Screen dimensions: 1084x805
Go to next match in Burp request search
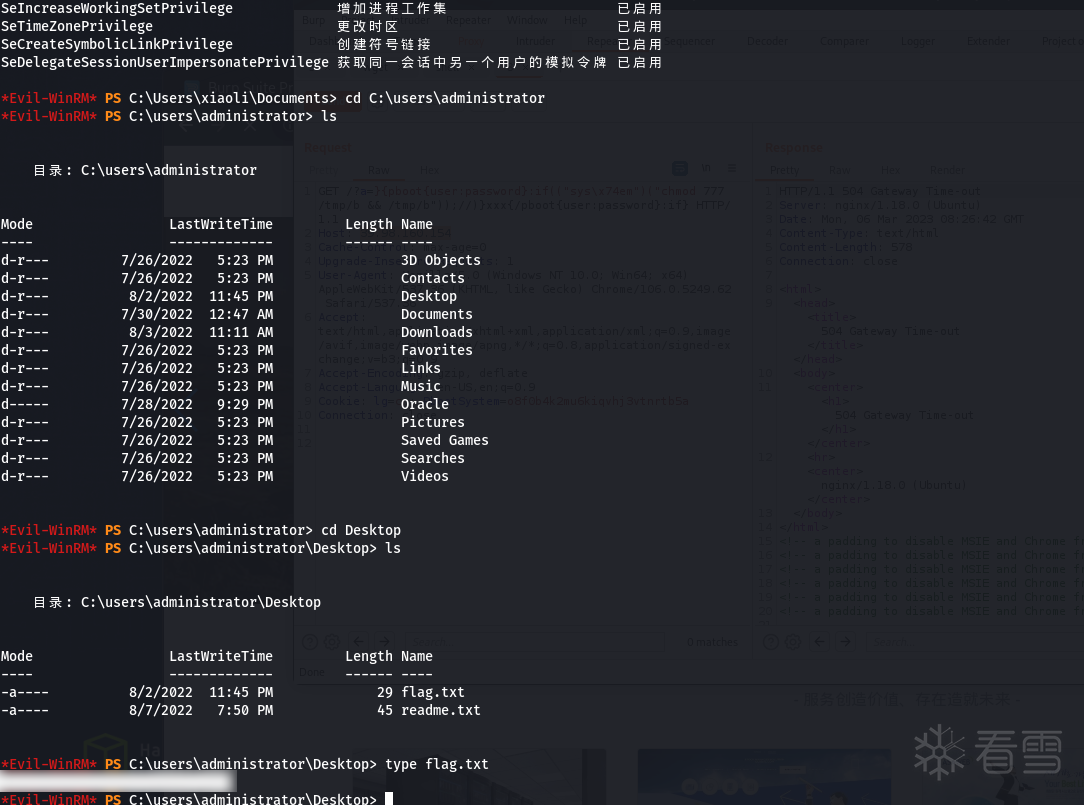(x=384, y=642)
